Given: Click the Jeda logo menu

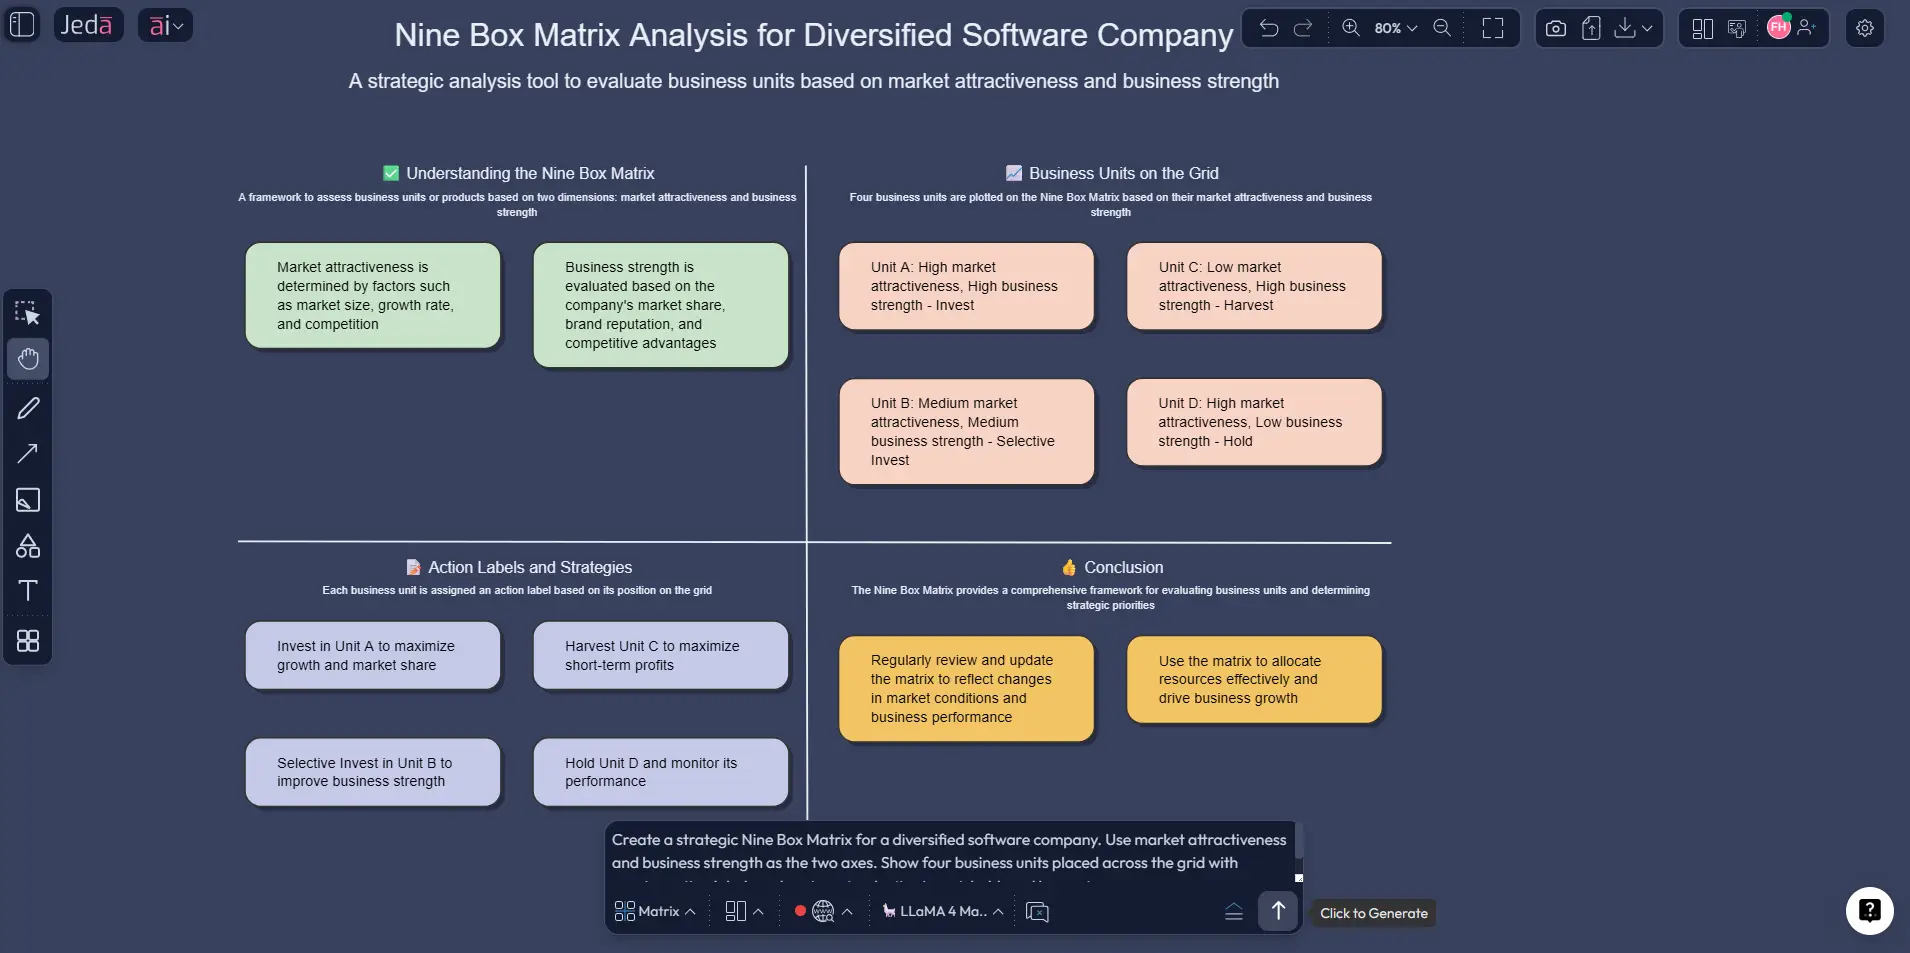Looking at the screenshot, I should click(88, 24).
